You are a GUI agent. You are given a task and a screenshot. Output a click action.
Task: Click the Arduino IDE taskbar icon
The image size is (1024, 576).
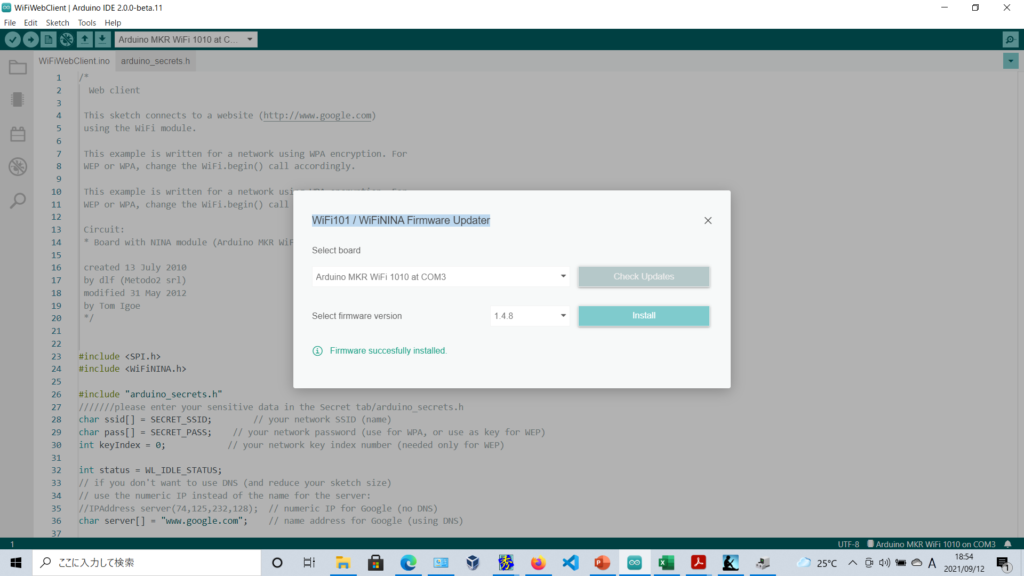[x=634, y=562]
